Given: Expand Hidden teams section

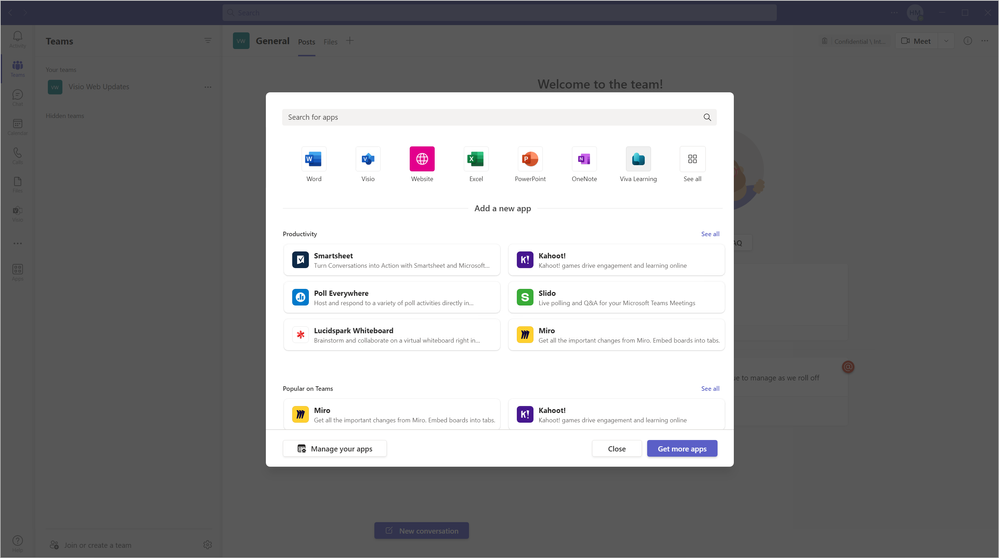Looking at the screenshot, I should point(64,116).
